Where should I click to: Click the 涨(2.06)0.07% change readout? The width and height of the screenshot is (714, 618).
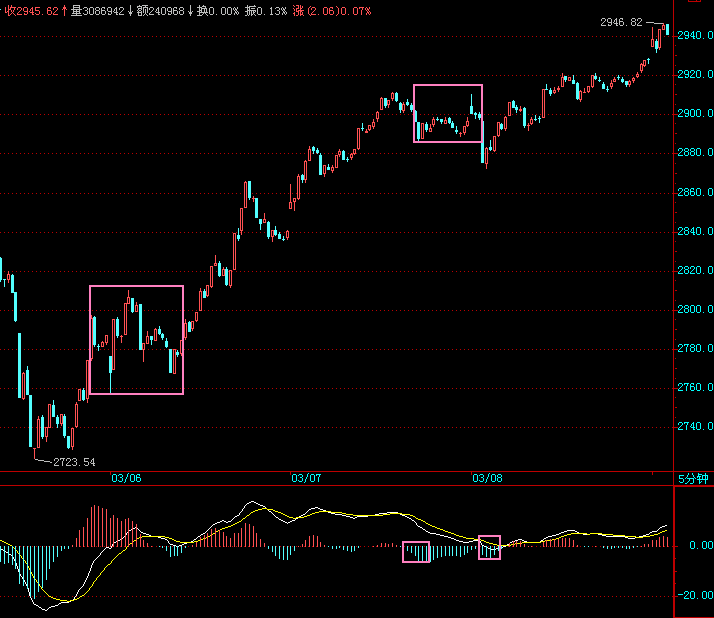pos(331,9)
